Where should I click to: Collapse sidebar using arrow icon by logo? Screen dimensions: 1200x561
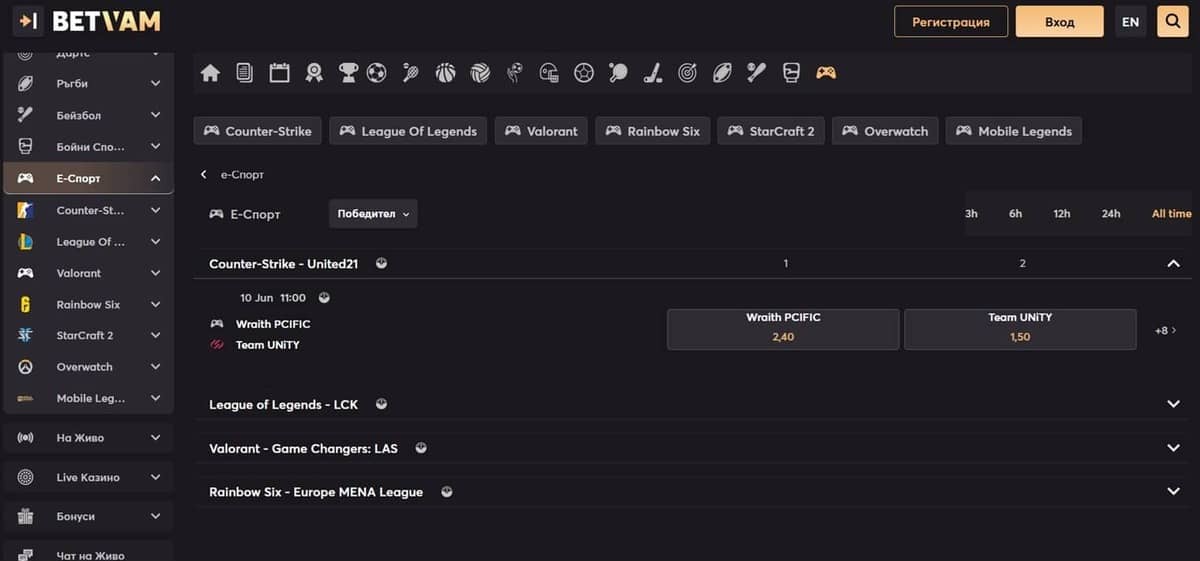pos(28,21)
